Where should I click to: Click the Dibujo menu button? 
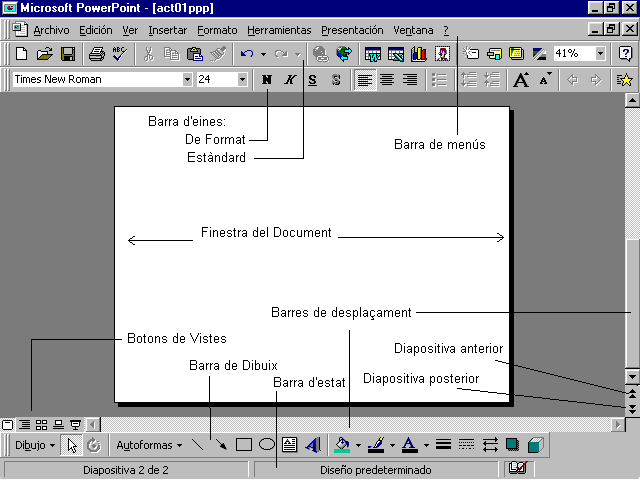(x=35, y=445)
